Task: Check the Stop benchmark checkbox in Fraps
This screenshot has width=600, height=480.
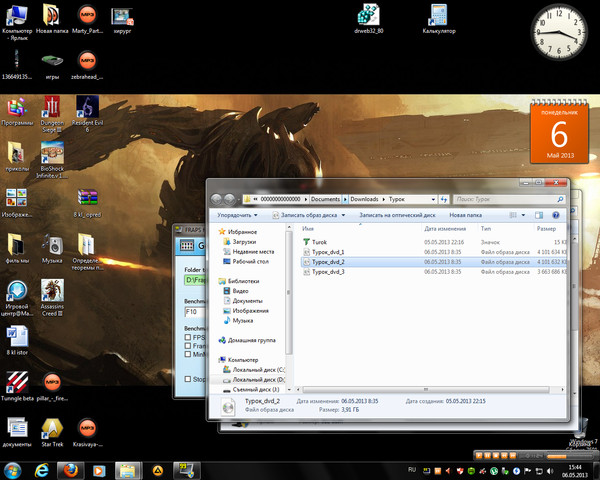Action: [x=188, y=379]
